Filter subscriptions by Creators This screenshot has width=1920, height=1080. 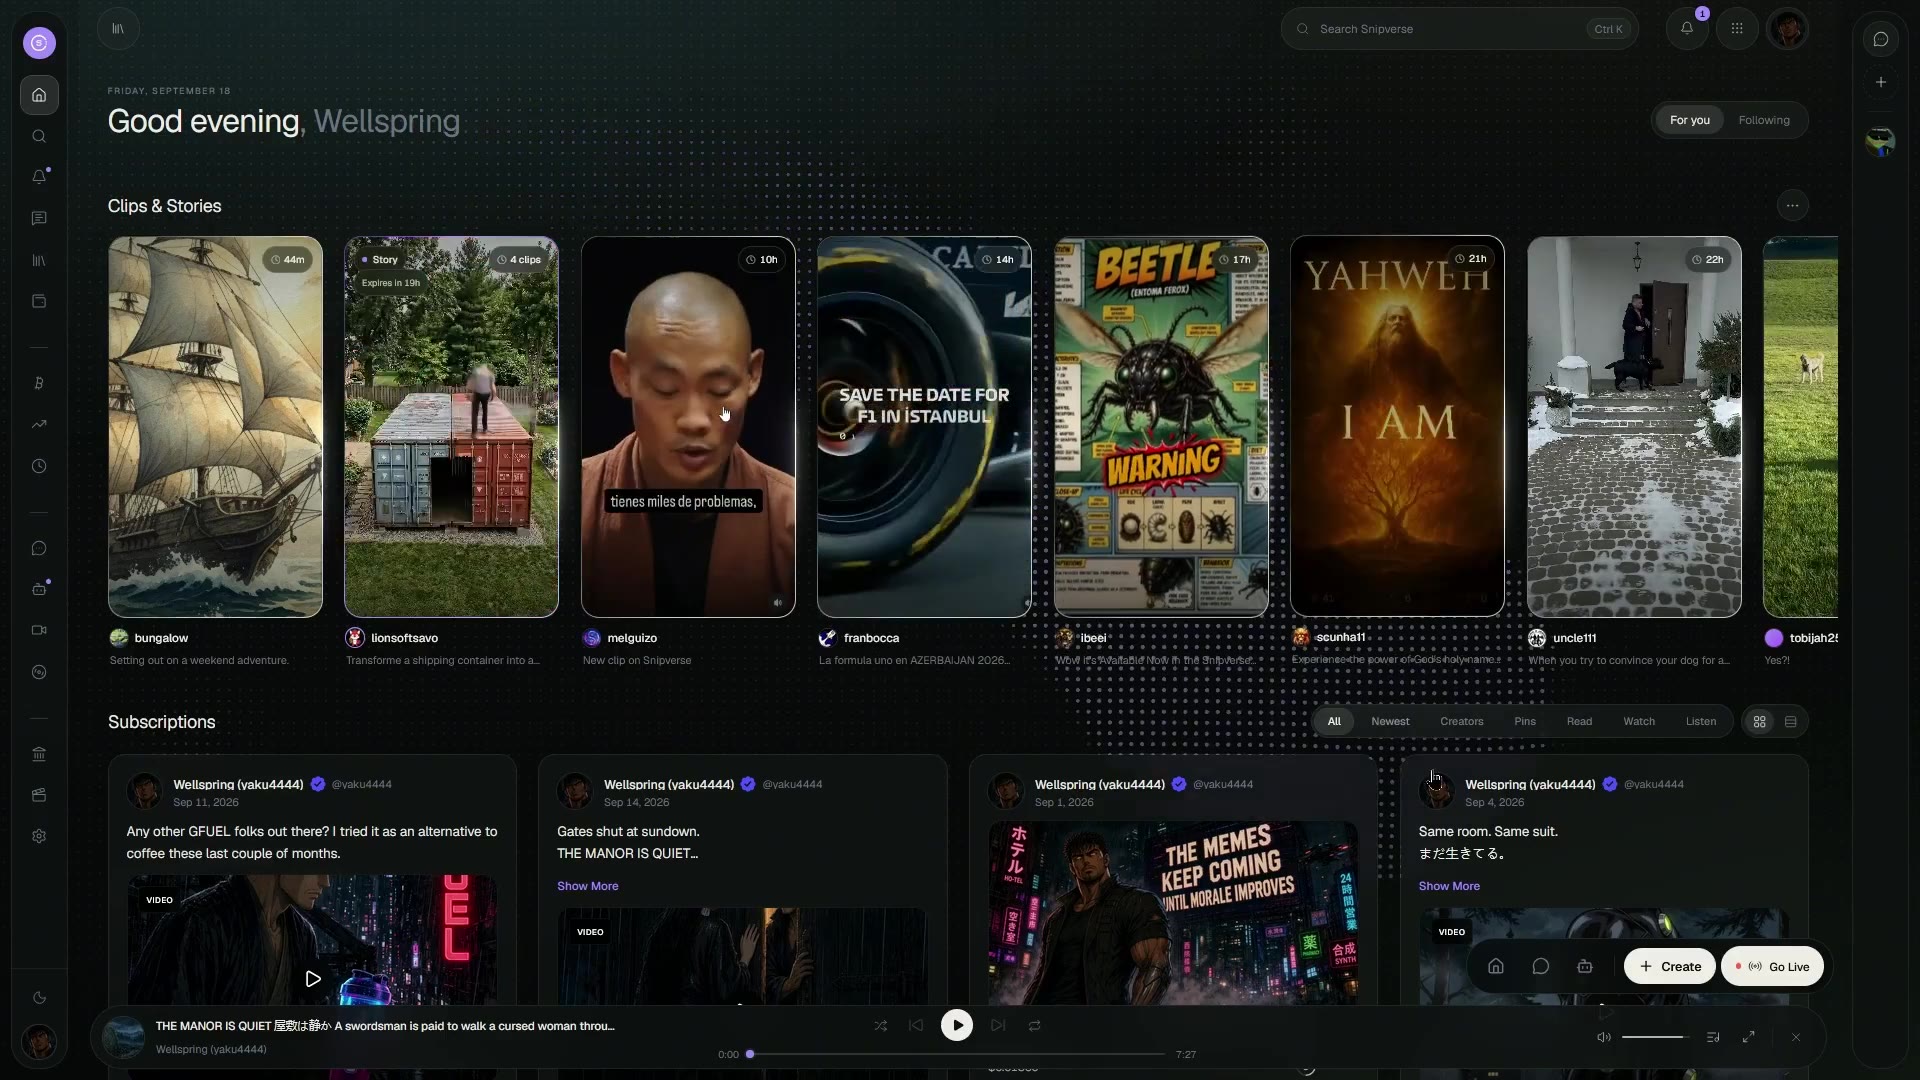point(1461,721)
